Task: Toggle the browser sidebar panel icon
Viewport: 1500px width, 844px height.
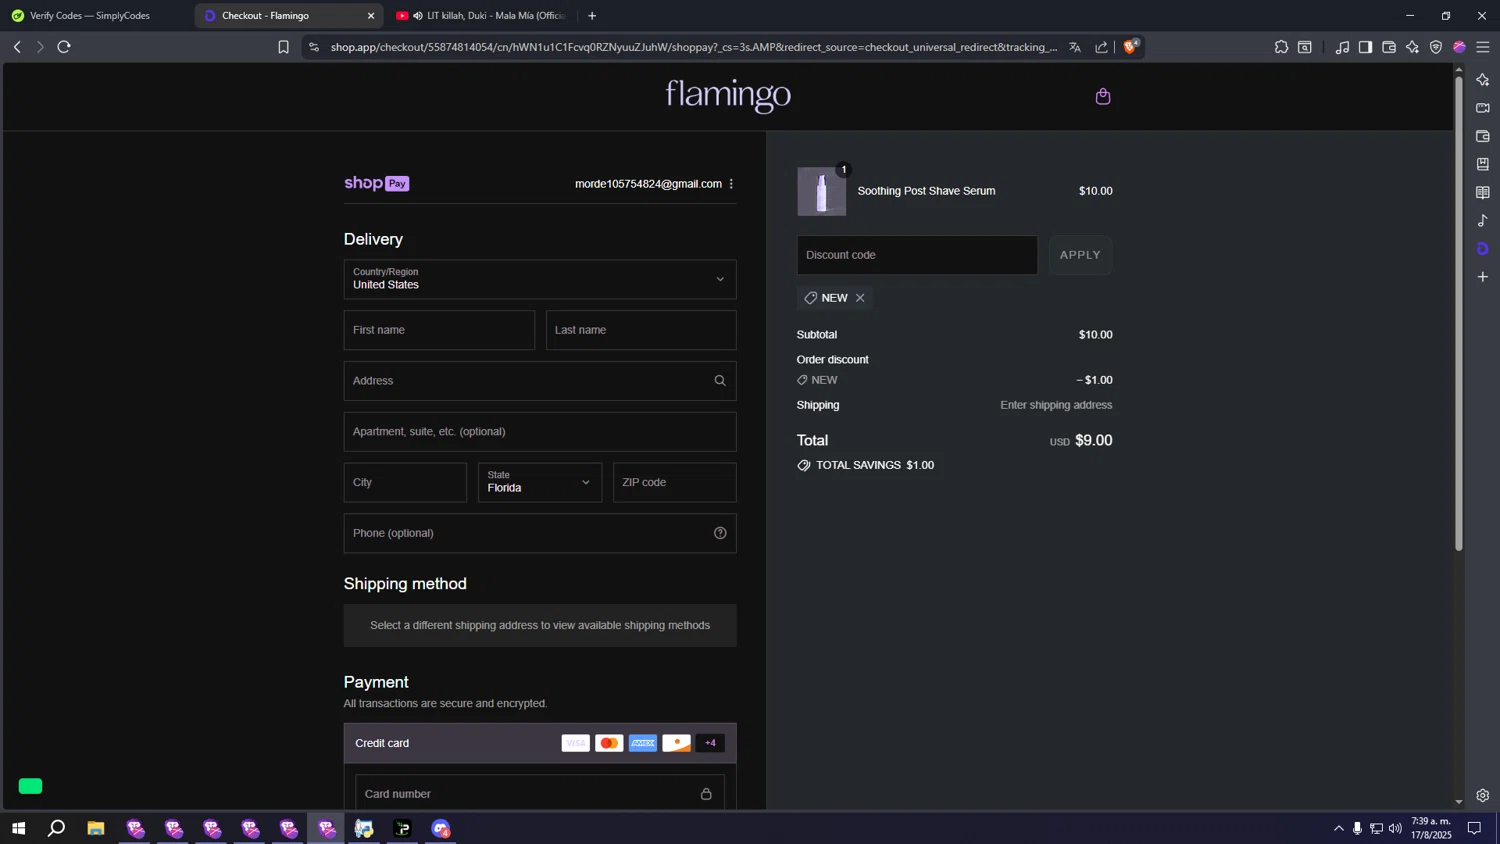Action: [1365, 47]
